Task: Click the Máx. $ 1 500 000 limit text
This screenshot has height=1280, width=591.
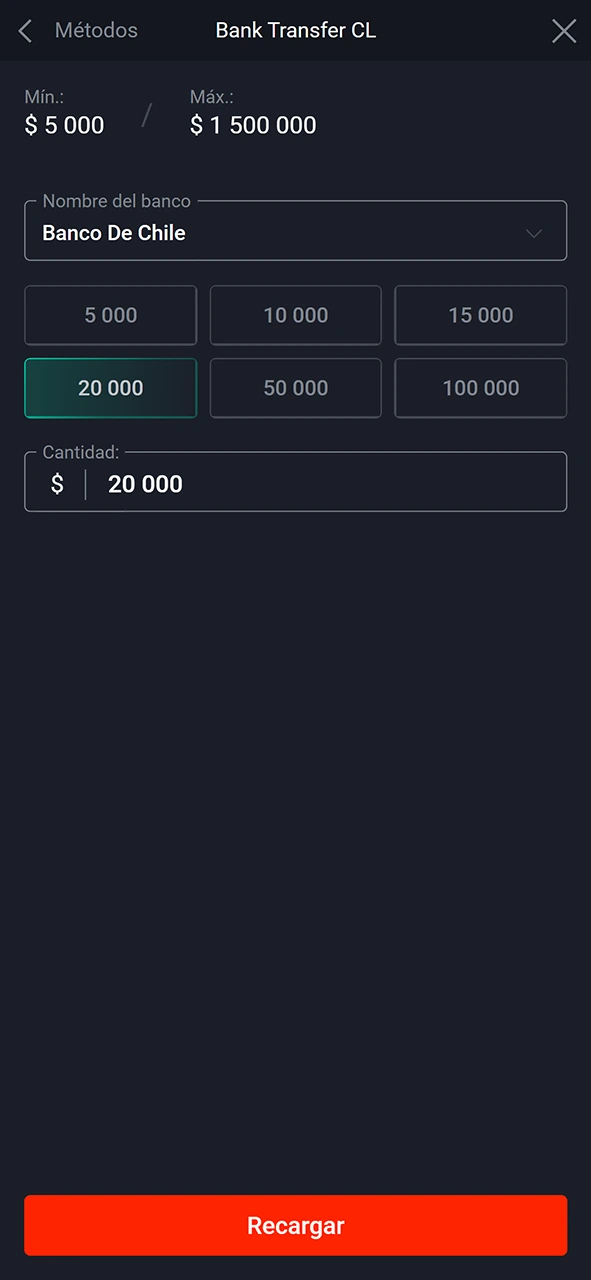Action: (253, 112)
